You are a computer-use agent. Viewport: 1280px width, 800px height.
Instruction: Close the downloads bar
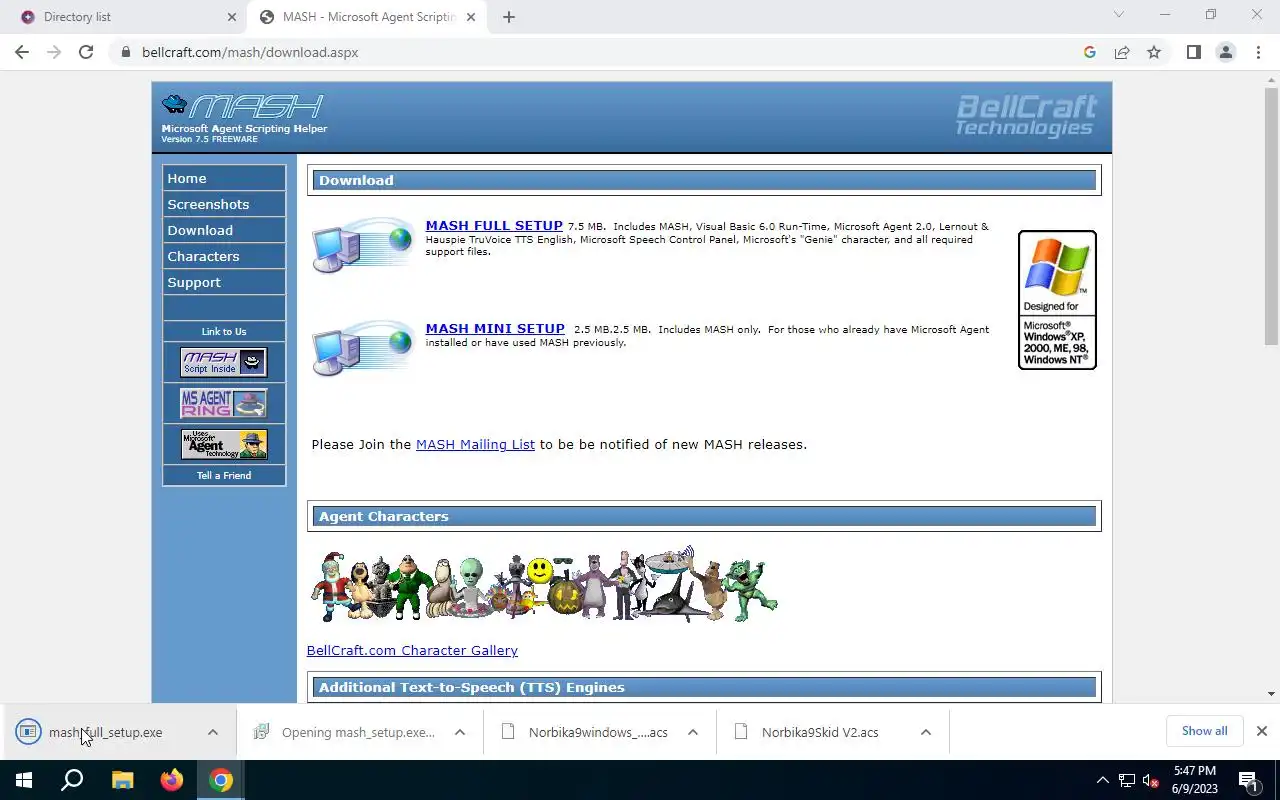pyautogui.click(x=1262, y=731)
